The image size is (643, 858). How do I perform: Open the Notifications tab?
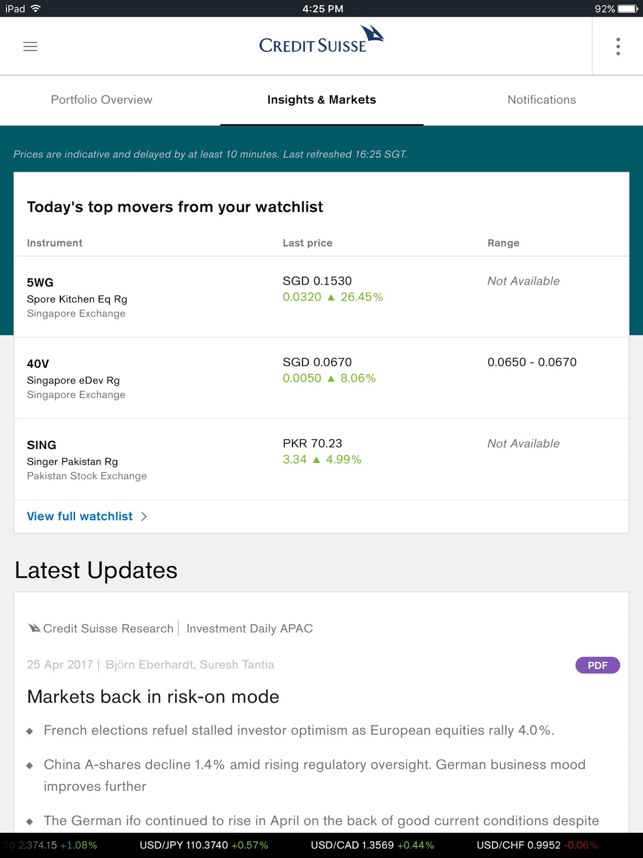pos(541,100)
